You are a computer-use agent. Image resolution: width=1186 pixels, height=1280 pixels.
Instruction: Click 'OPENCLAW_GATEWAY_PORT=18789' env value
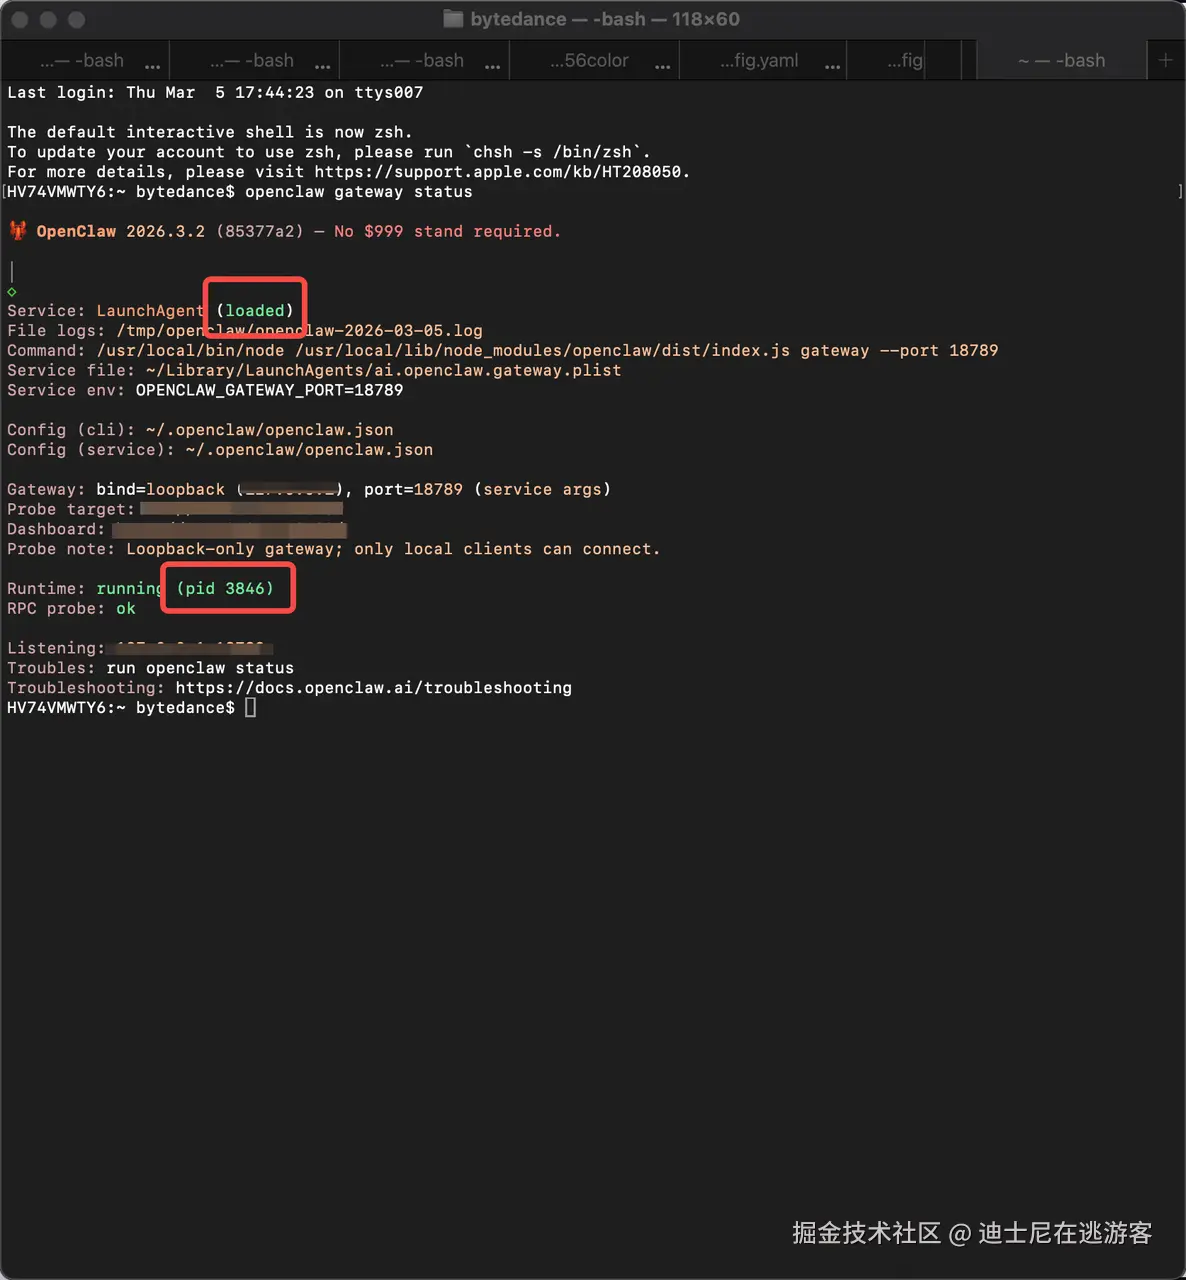pyautogui.click(x=269, y=390)
